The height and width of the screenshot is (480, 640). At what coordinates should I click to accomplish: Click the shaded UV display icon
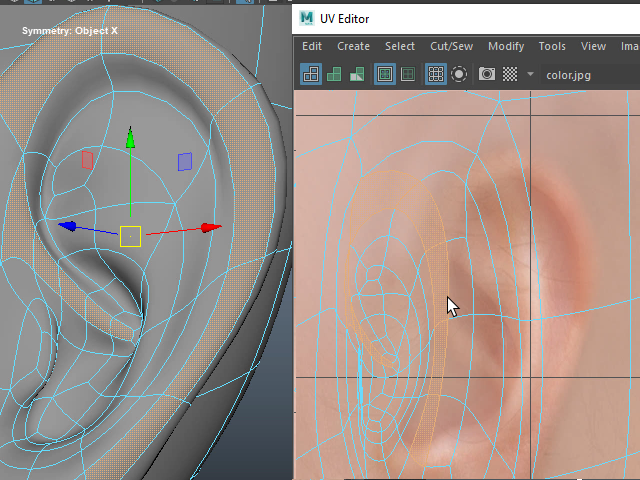334,74
